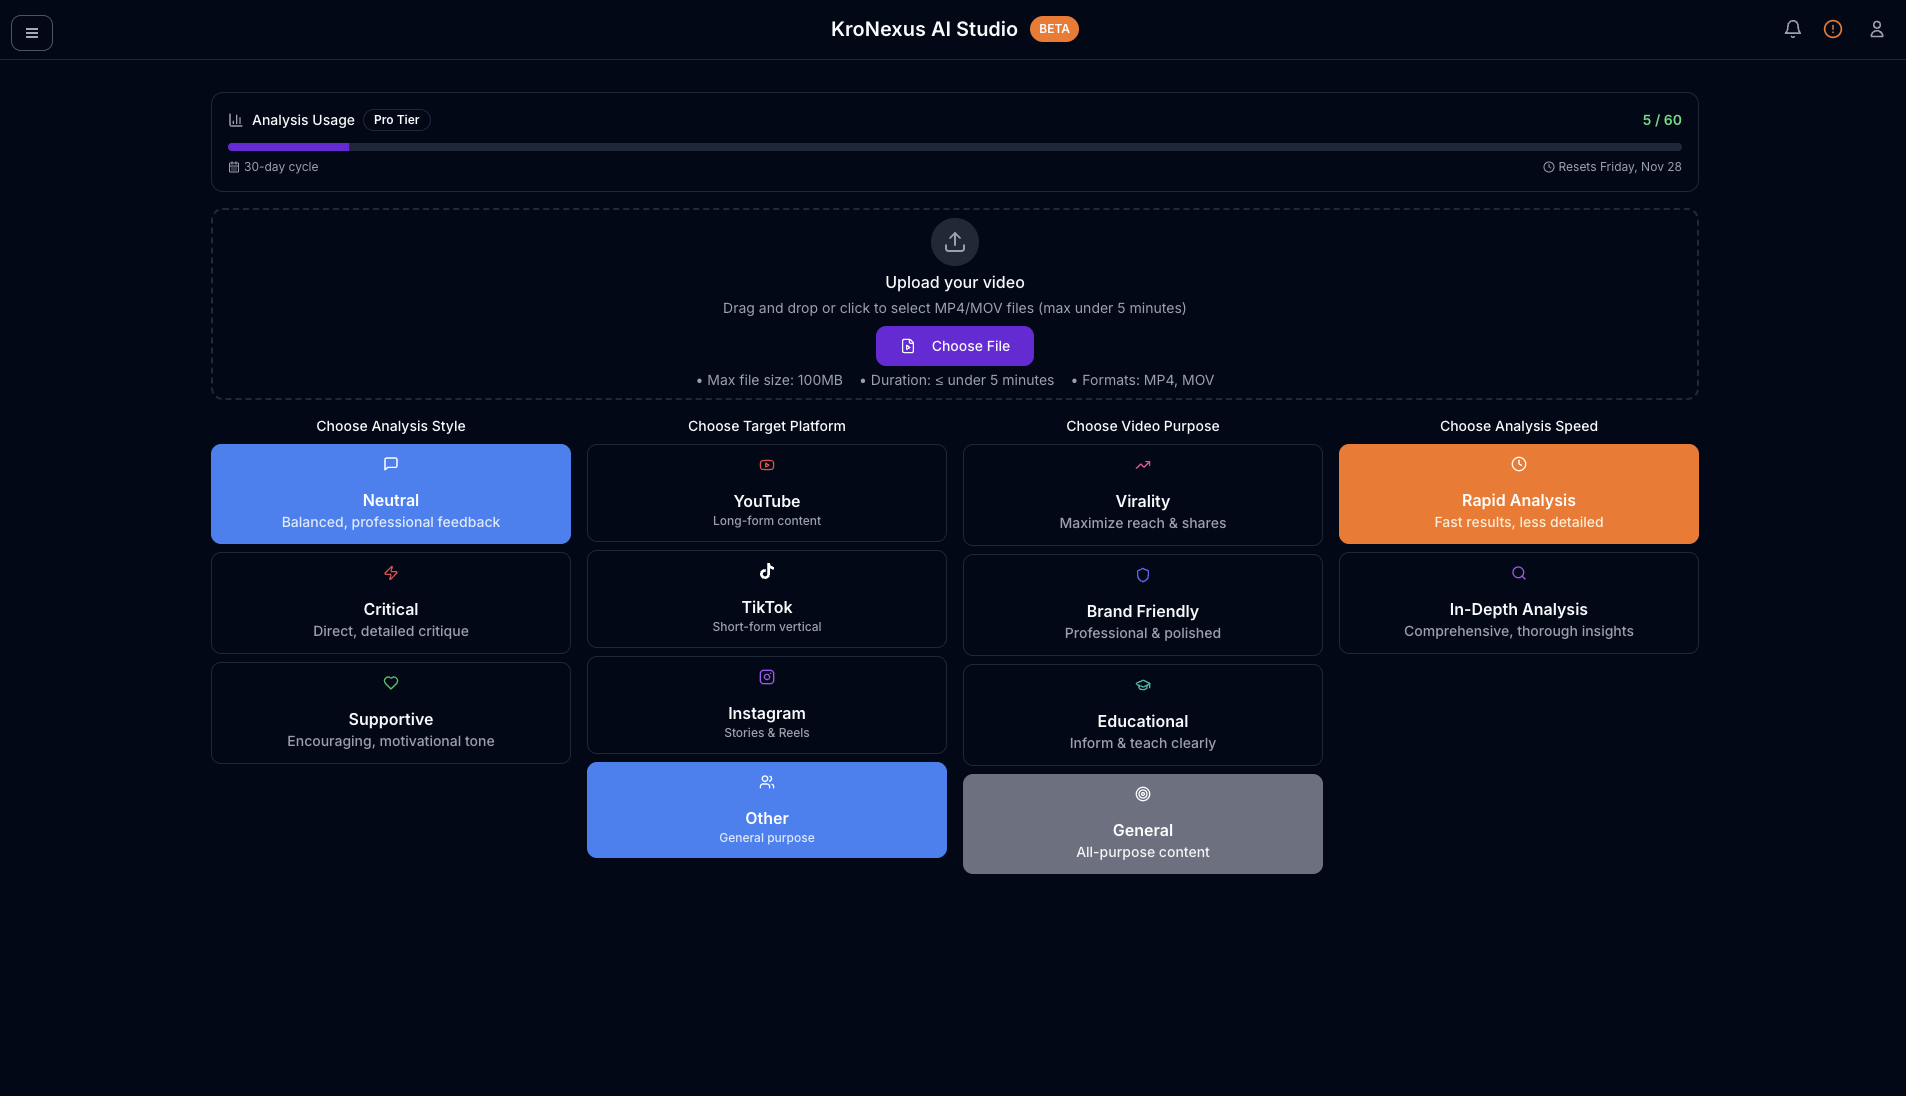Image resolution: width=1906 pixels, height=1096 pixels.
Task: Click the TikTok note icon
Action: pyautogui.click(x=766, y=570)
